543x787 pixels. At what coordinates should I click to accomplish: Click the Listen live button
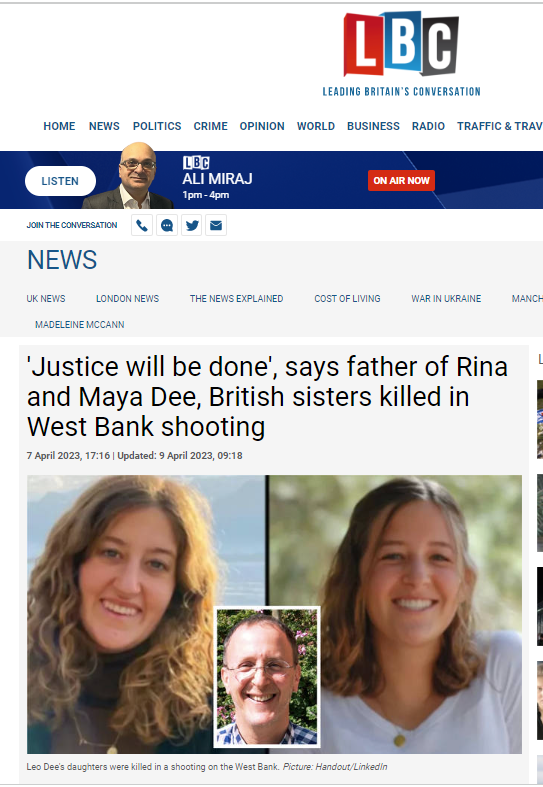pos(60,181)
